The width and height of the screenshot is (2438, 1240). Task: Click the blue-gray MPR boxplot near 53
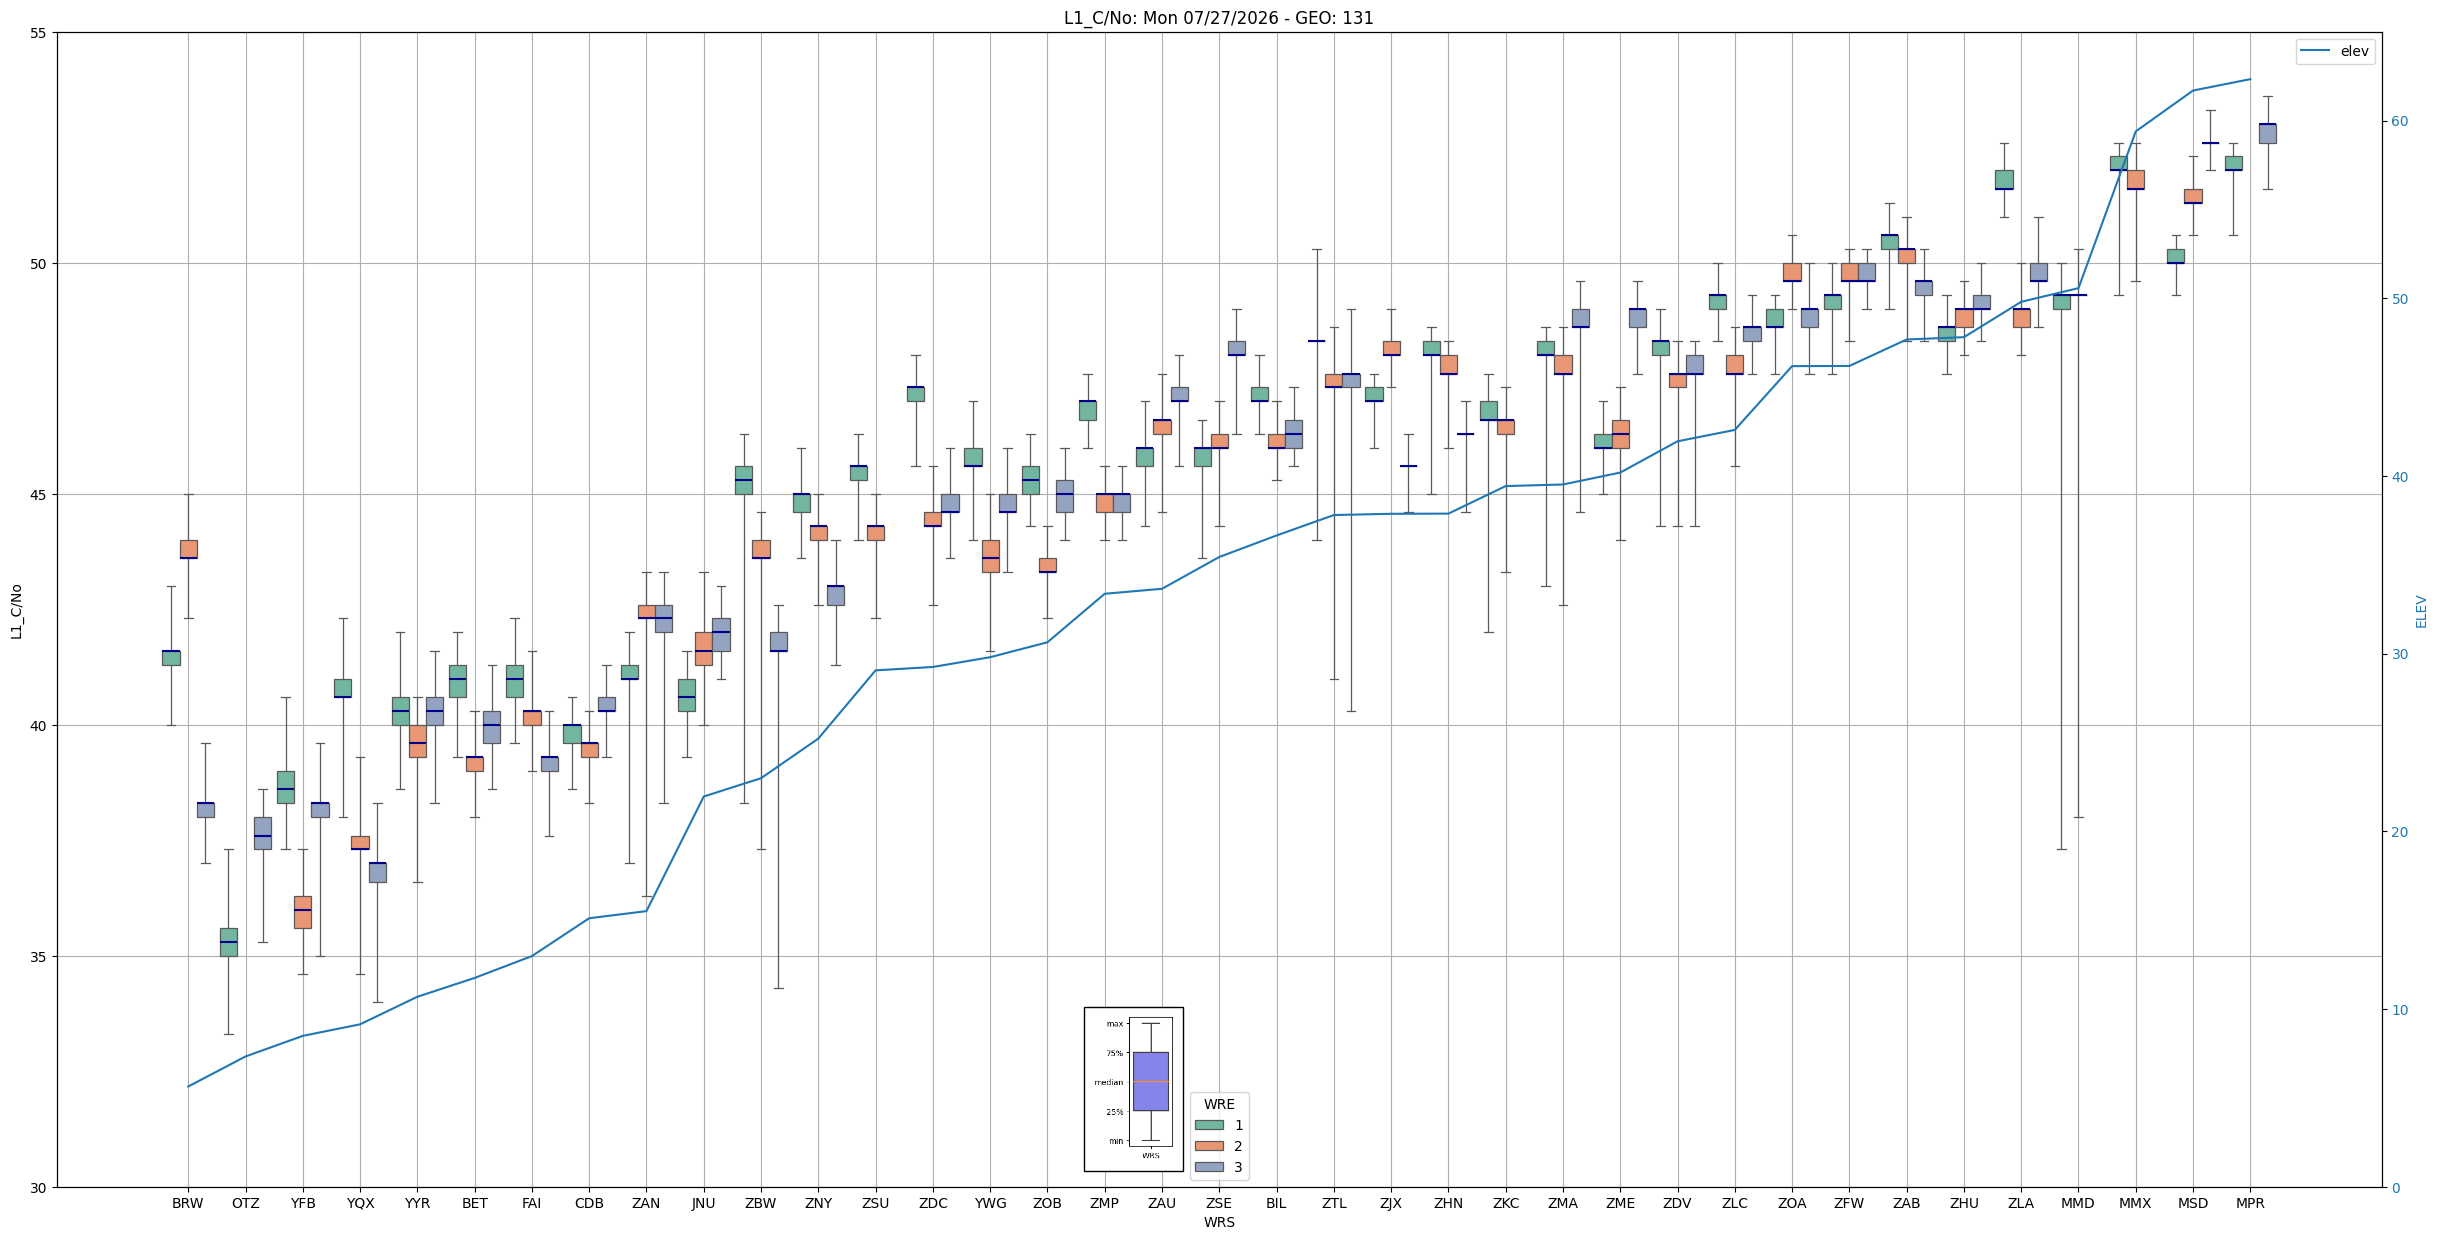[x=2268, y=134]
